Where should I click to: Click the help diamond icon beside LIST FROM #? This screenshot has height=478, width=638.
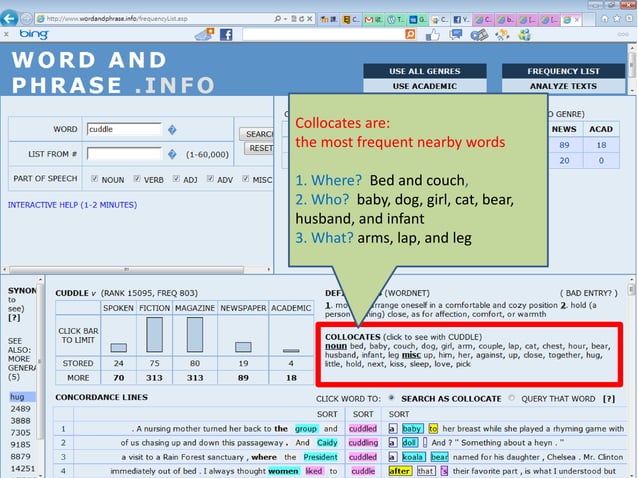coord(173,155)
